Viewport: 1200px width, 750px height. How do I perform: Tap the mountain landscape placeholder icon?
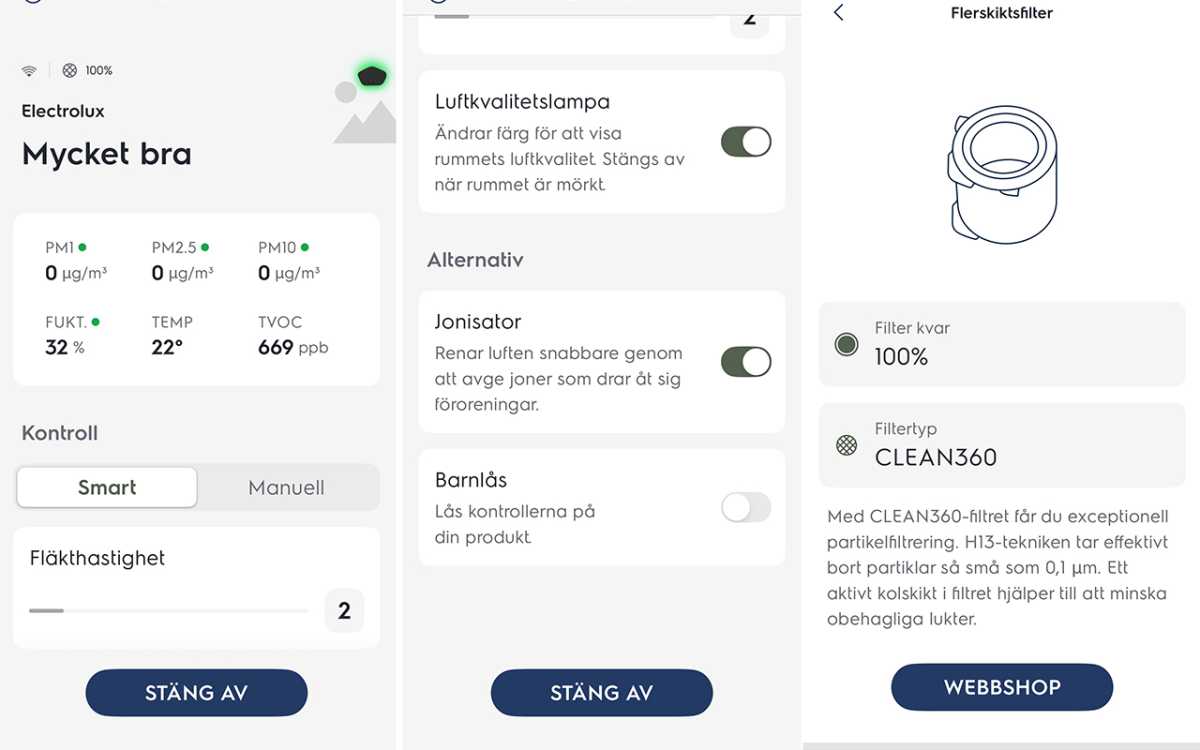(x=362, y=115)
